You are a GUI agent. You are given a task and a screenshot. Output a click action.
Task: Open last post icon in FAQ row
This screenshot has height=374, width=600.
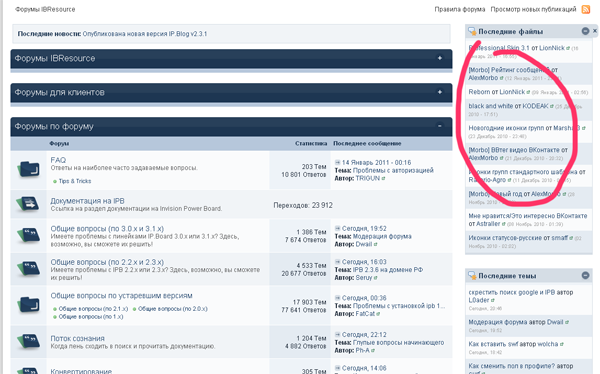[x=337, y=162]
